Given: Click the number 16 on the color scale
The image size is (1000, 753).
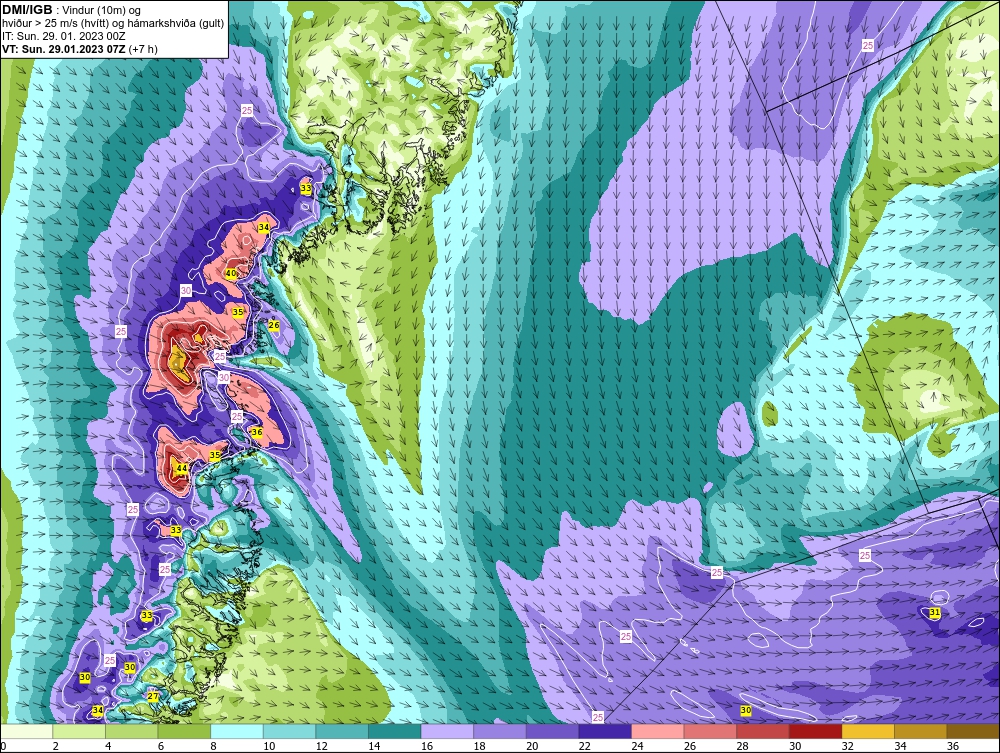Looking at the screenshot, I should pyautogui.click(x=427, y=746).
